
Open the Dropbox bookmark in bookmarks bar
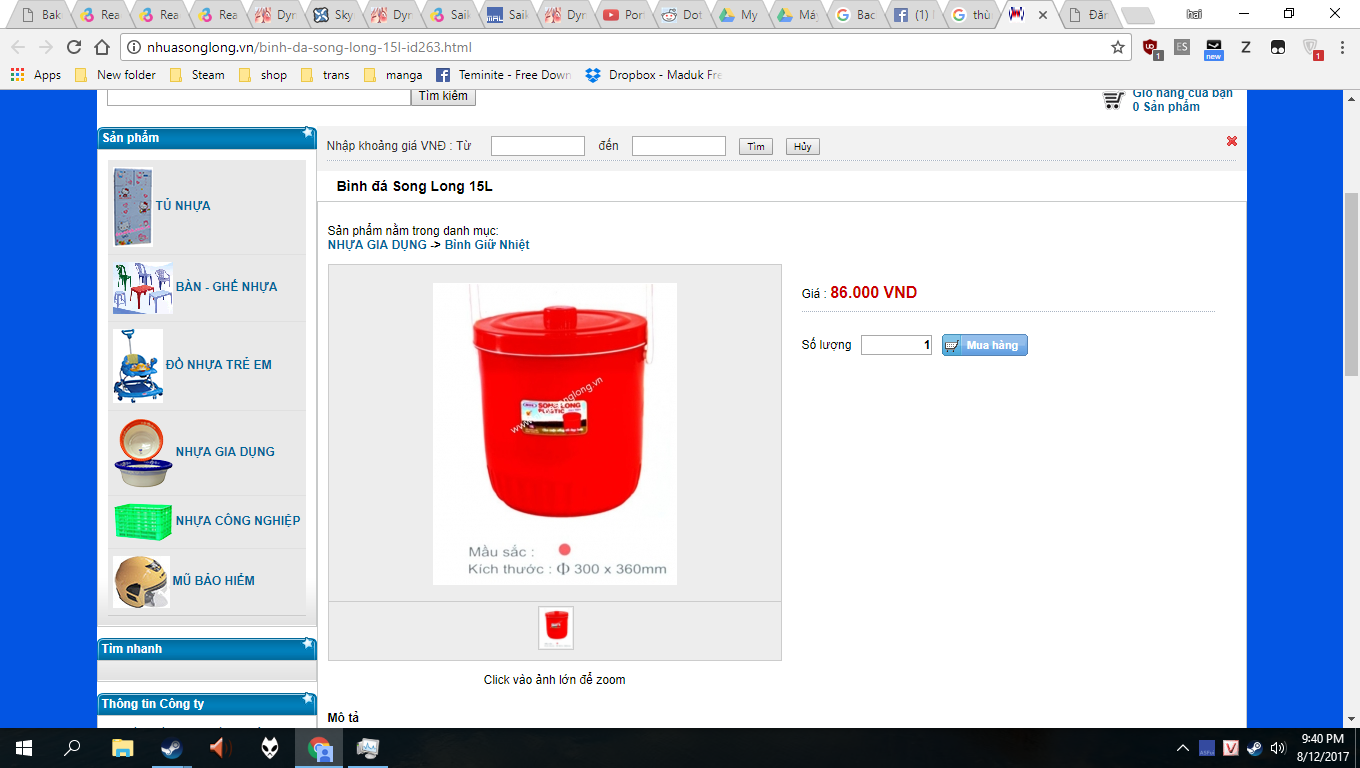653,75
